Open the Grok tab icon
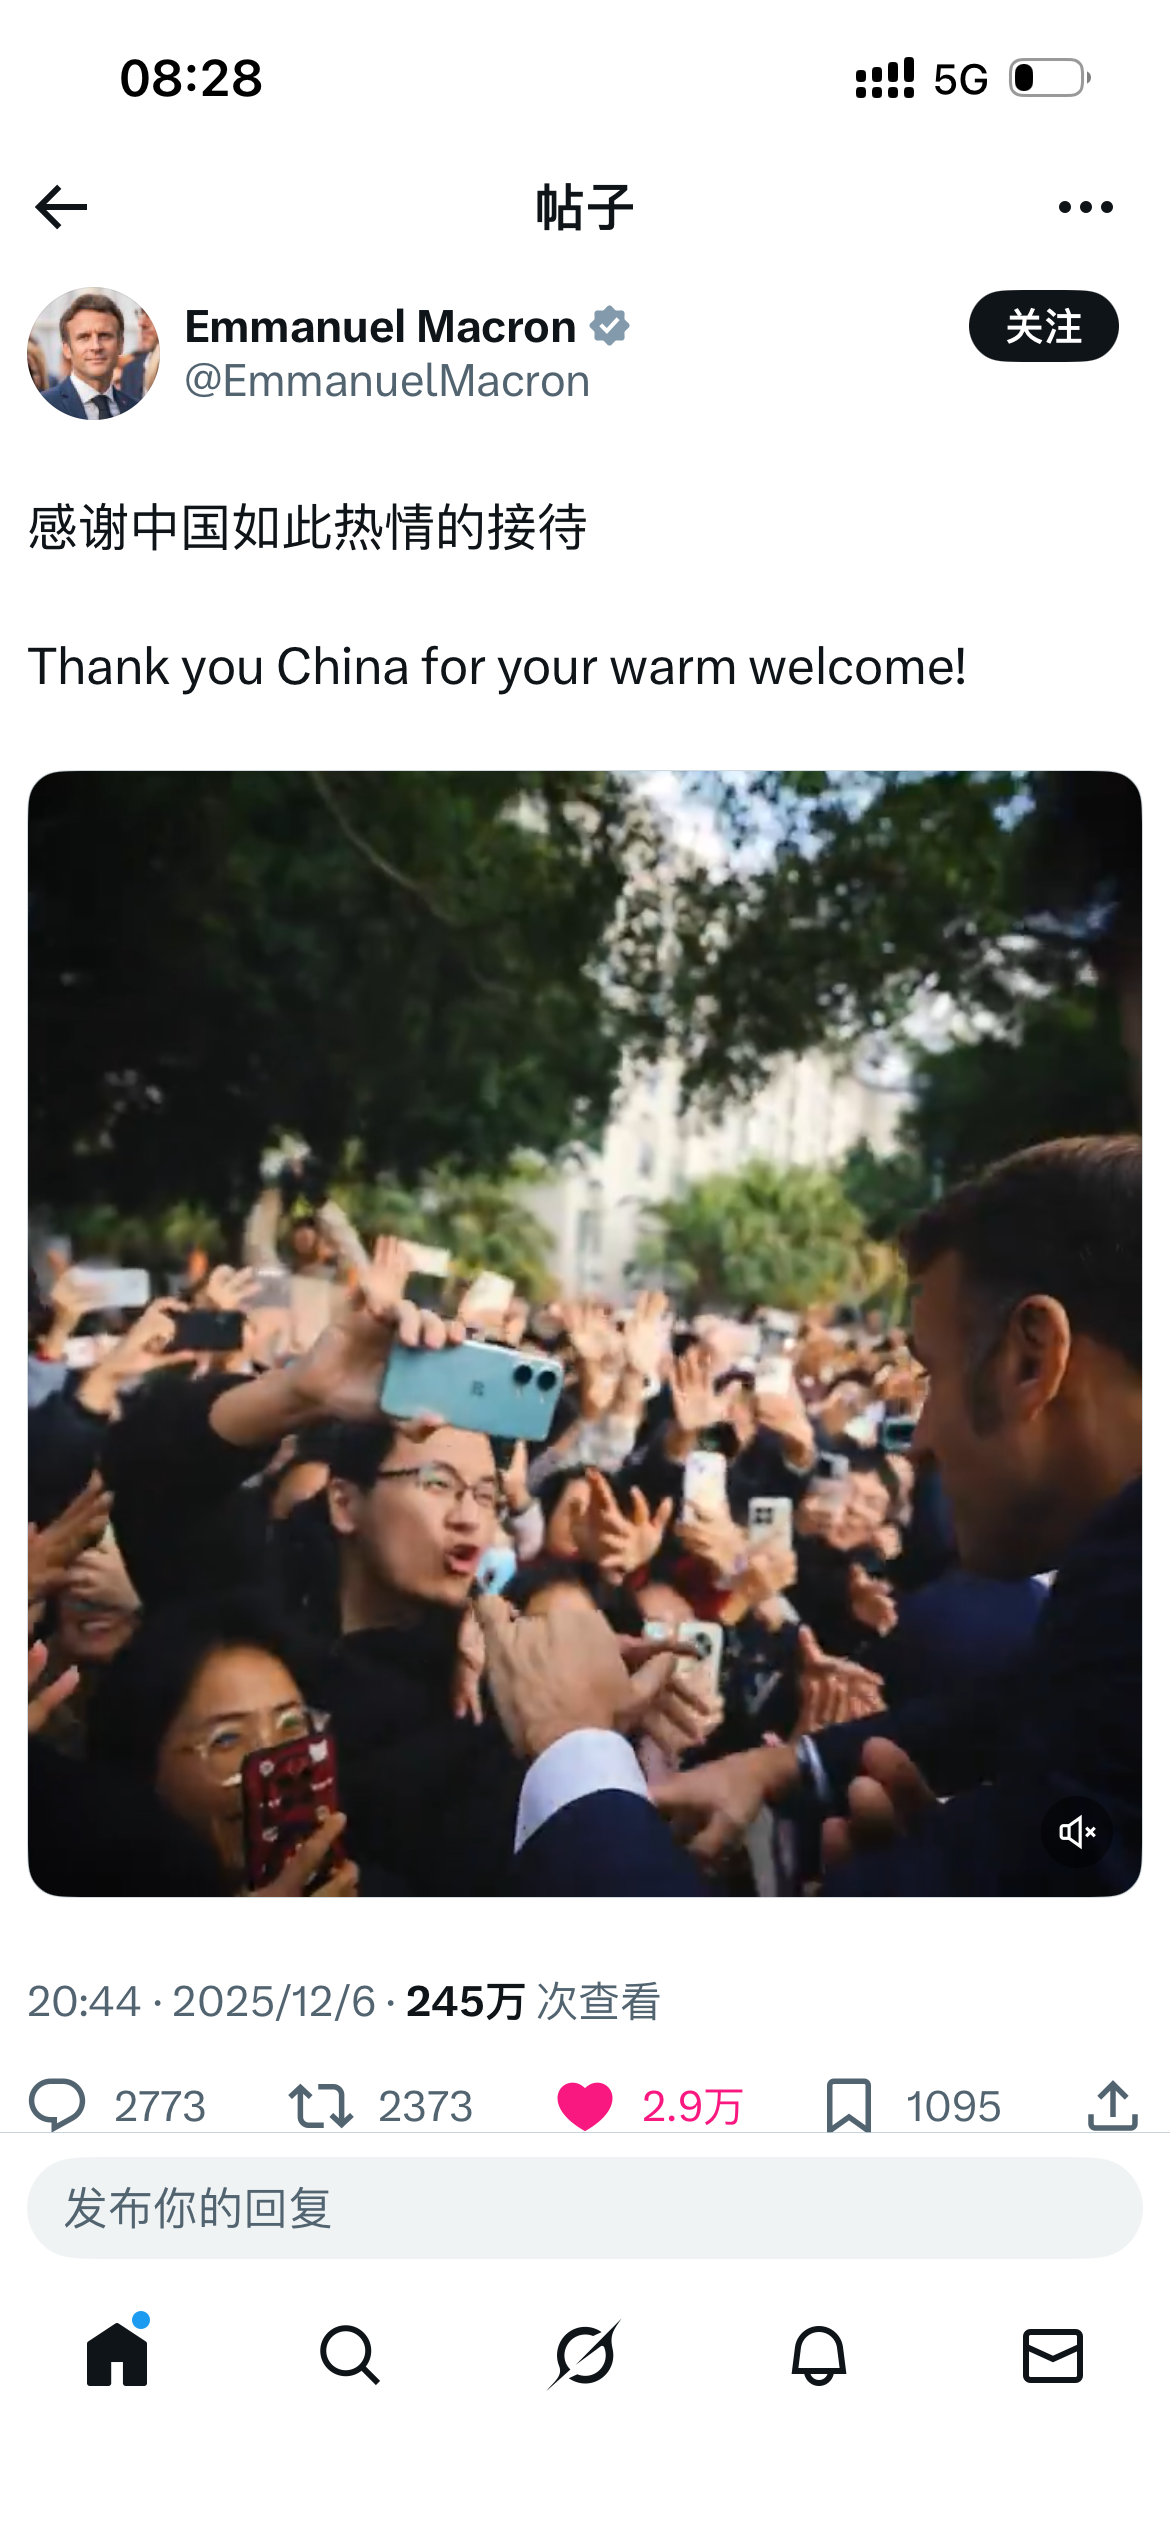Viewport: 1170px width, 2532px height. pos(585,2355)
